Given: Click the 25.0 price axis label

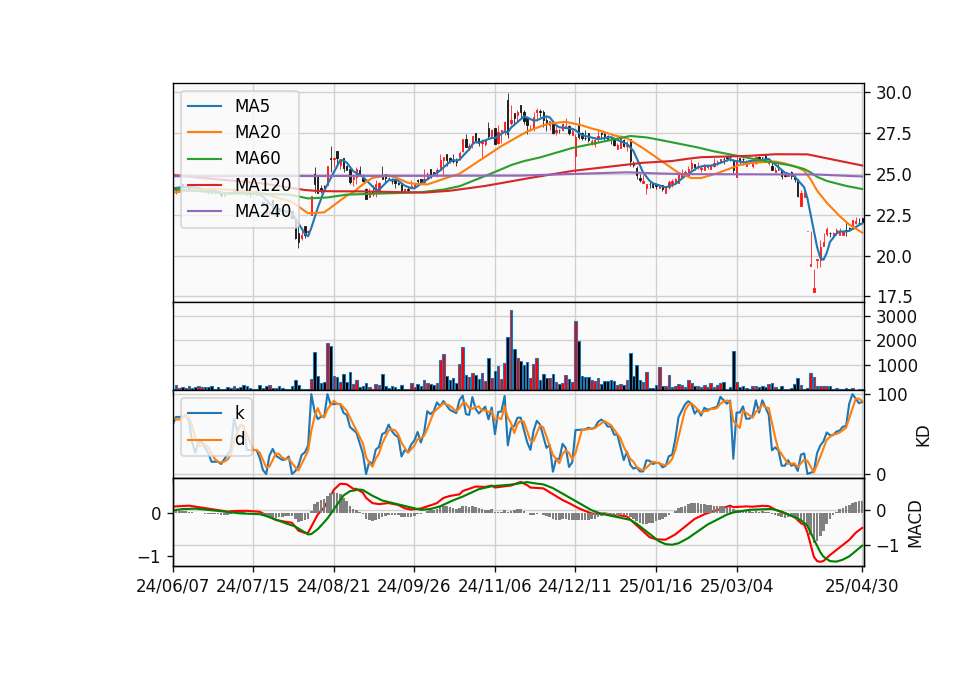Looking at the screenshot, I should click(893, 175).
